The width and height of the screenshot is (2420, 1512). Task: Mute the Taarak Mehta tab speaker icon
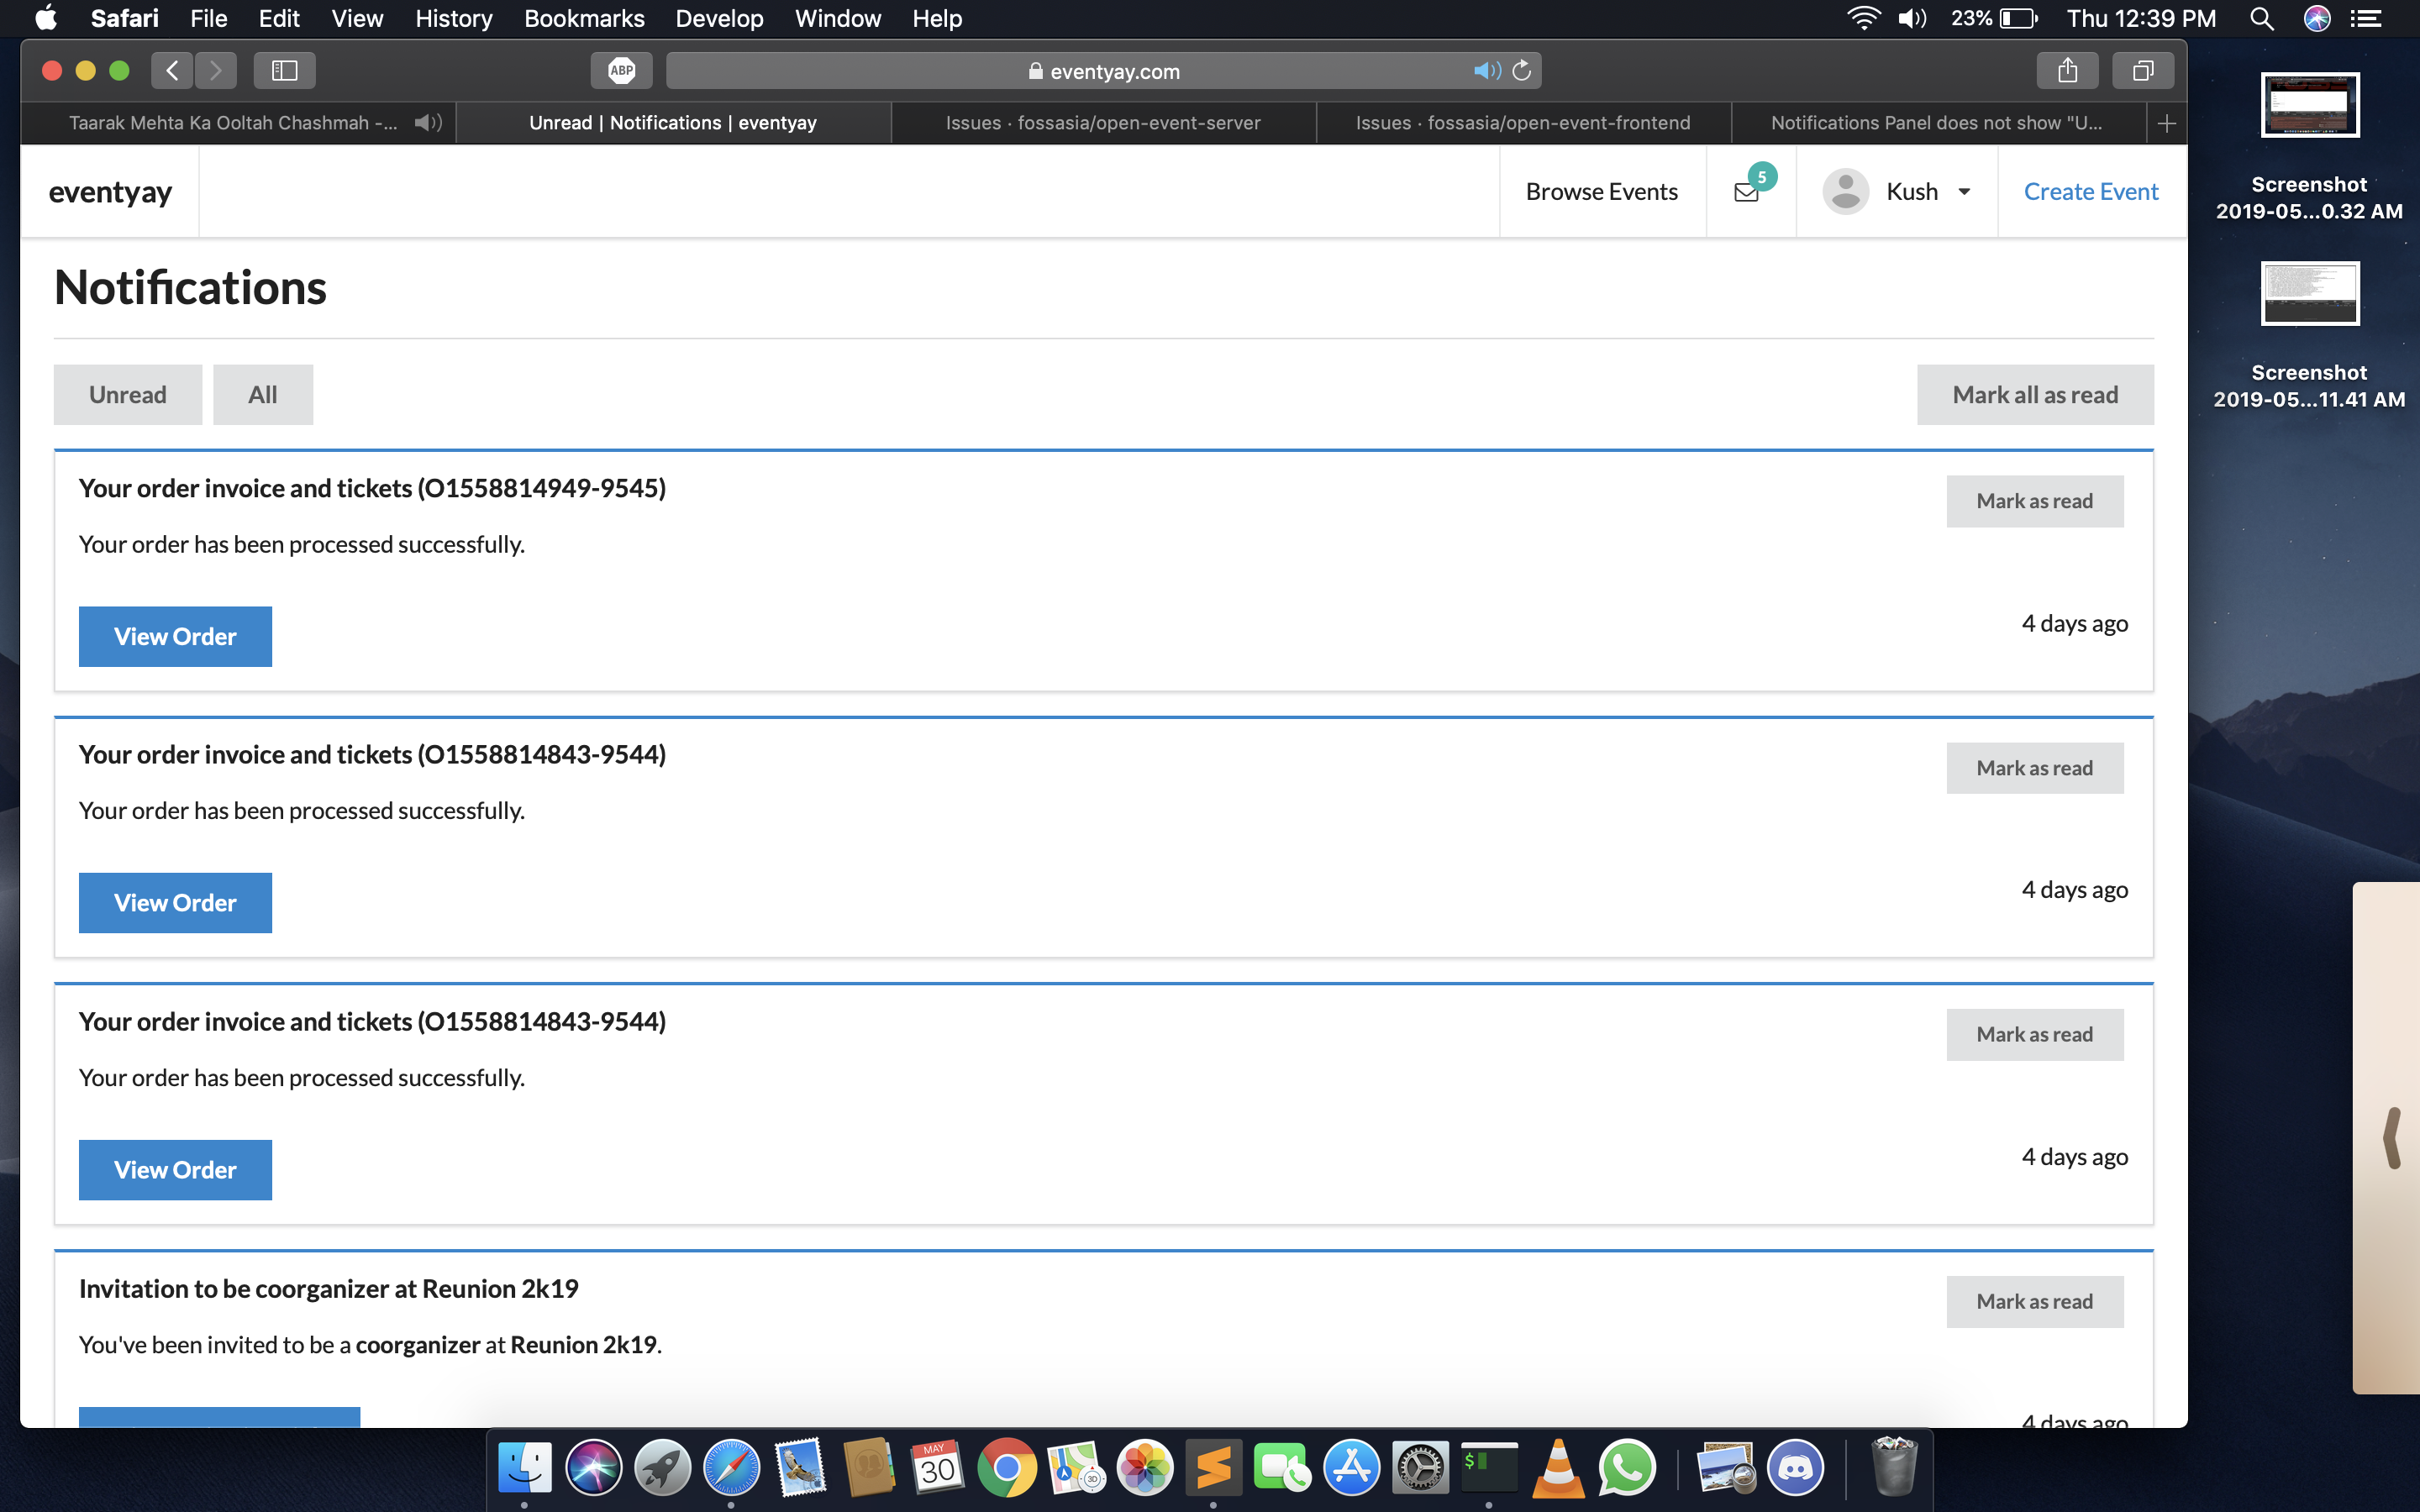point(428,122)
